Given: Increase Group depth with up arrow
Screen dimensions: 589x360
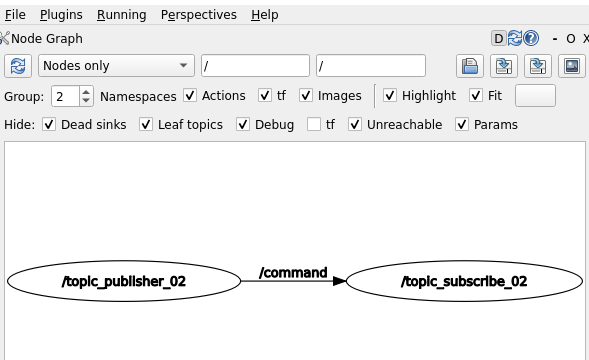Looking at the screenshot, I should pyautogui.click(x=86, y=92).
